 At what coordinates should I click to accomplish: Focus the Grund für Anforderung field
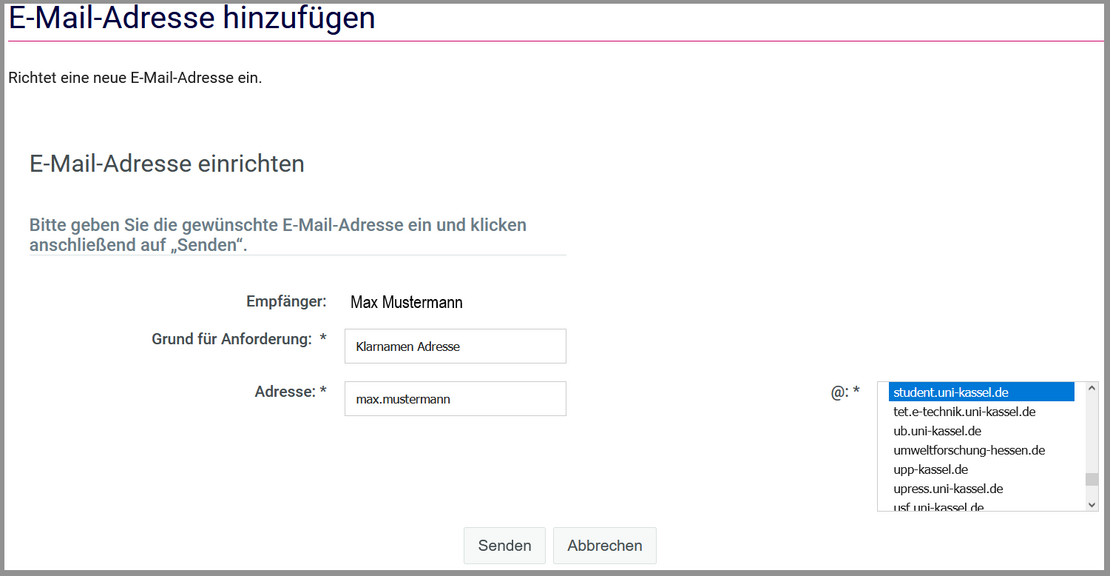455,346
